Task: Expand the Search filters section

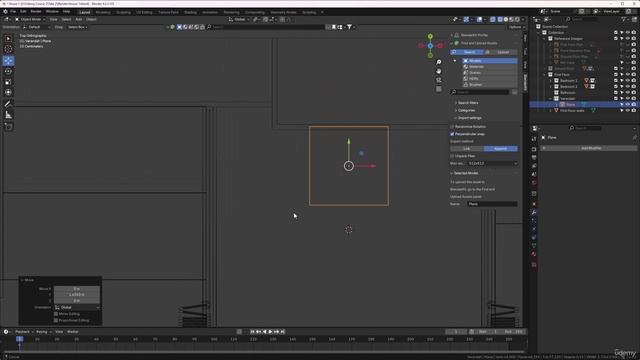Action: 468,103
